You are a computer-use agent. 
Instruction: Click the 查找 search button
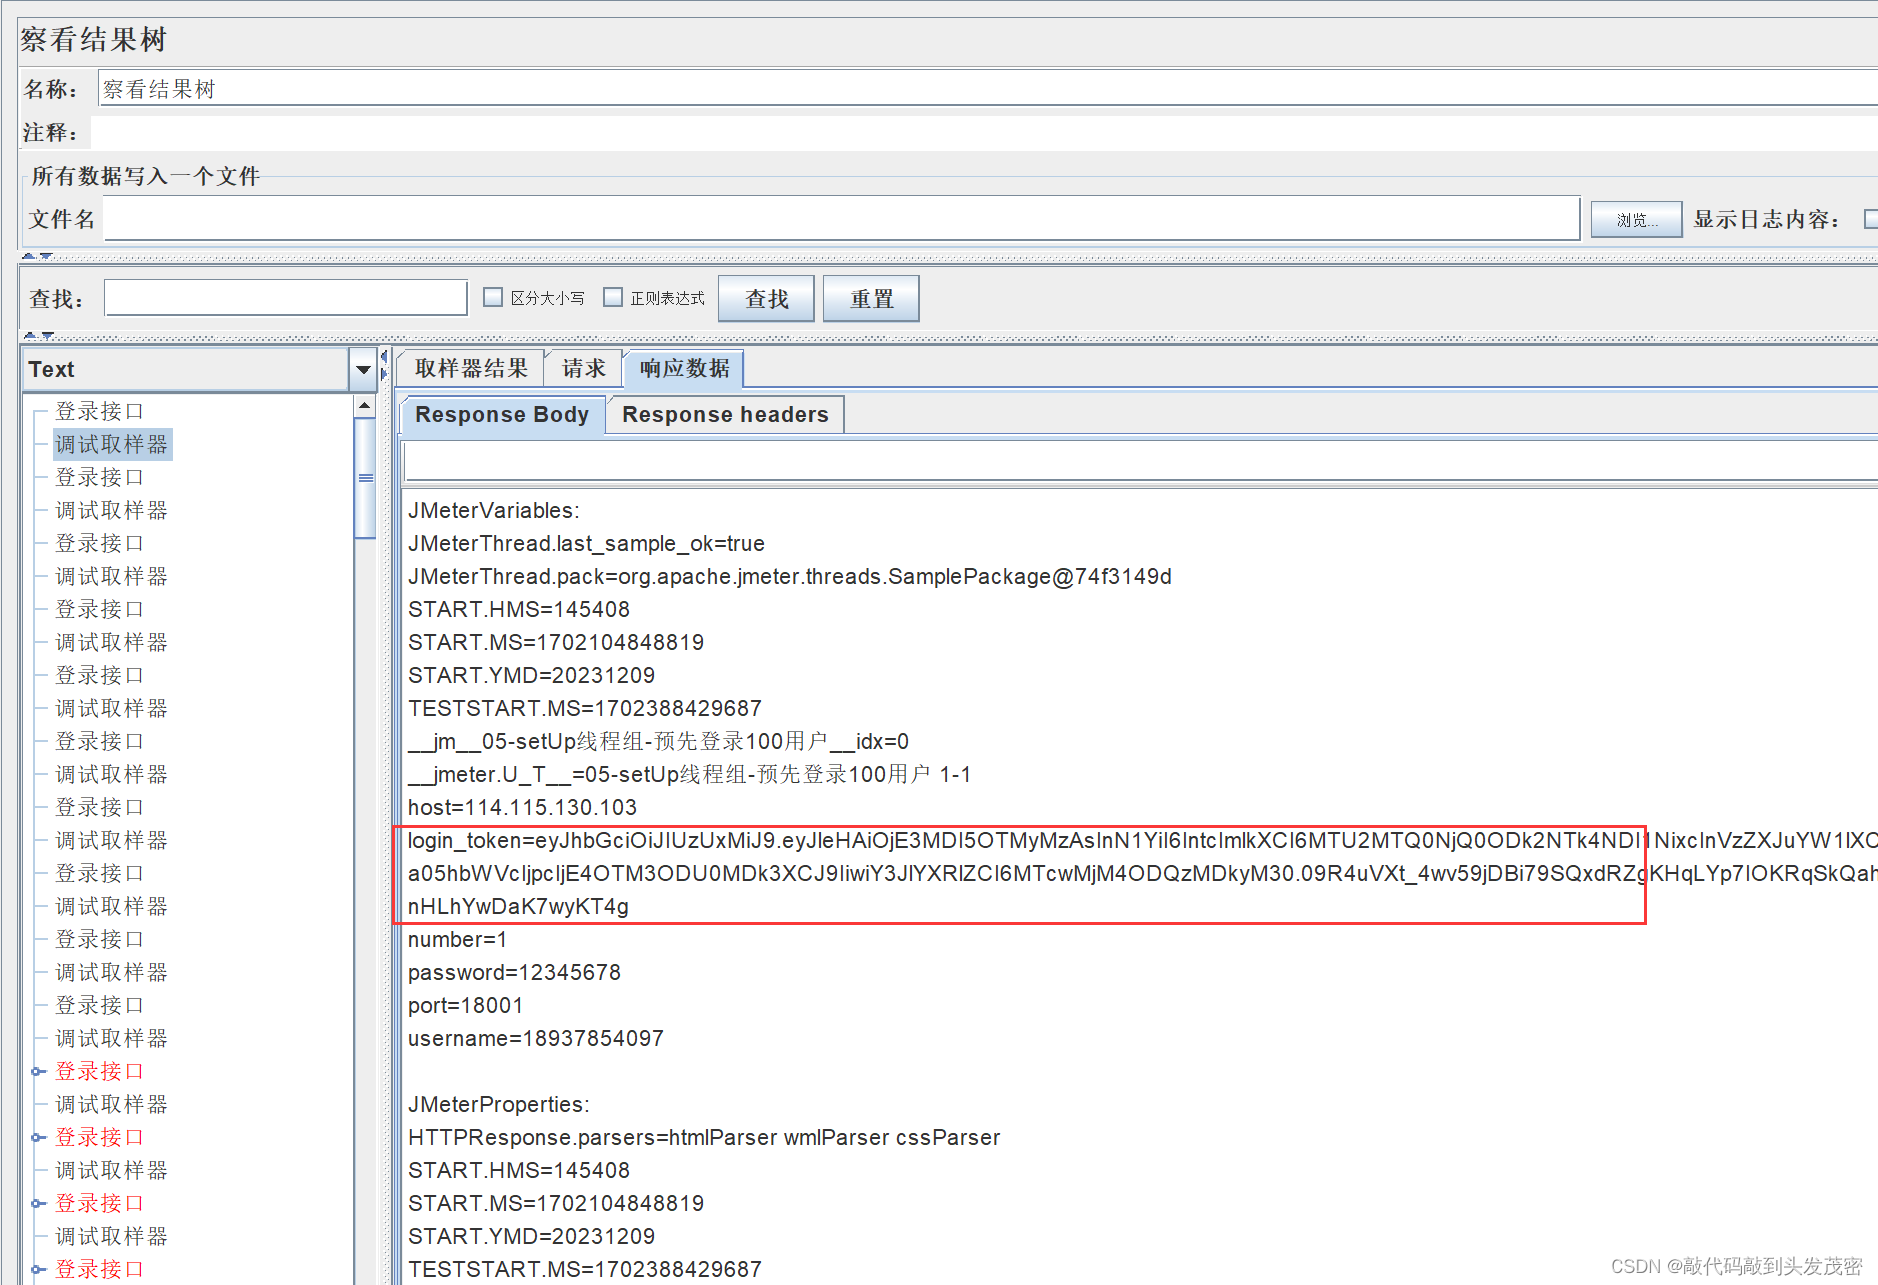point(766,299)
